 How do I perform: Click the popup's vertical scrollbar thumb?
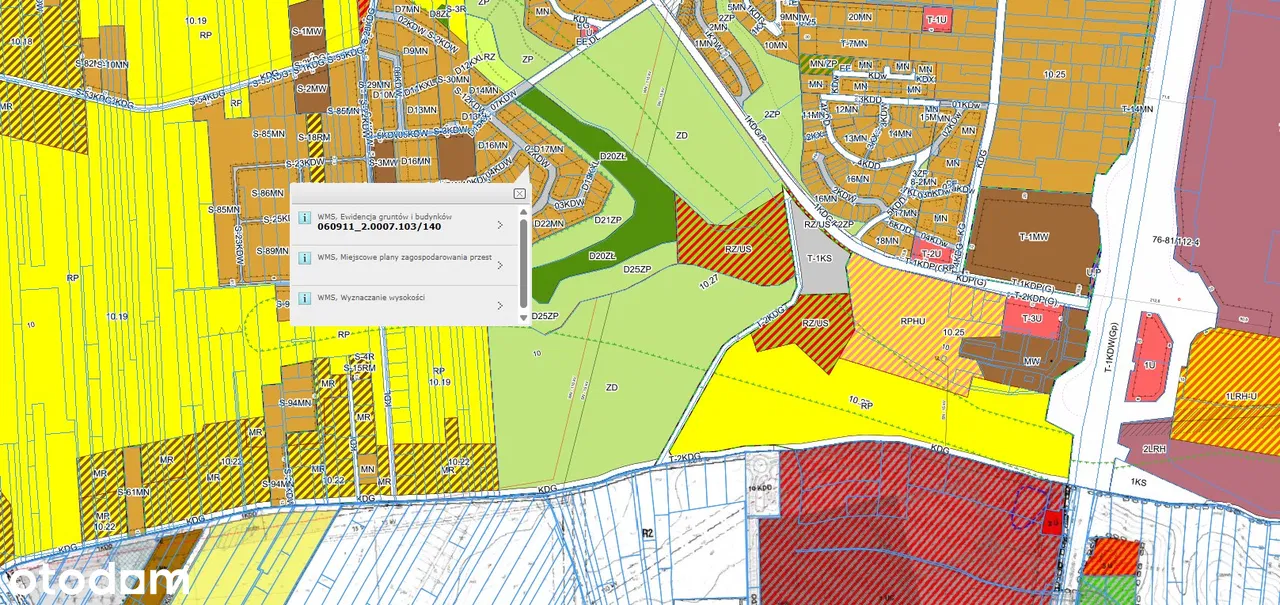click(522, 262)
